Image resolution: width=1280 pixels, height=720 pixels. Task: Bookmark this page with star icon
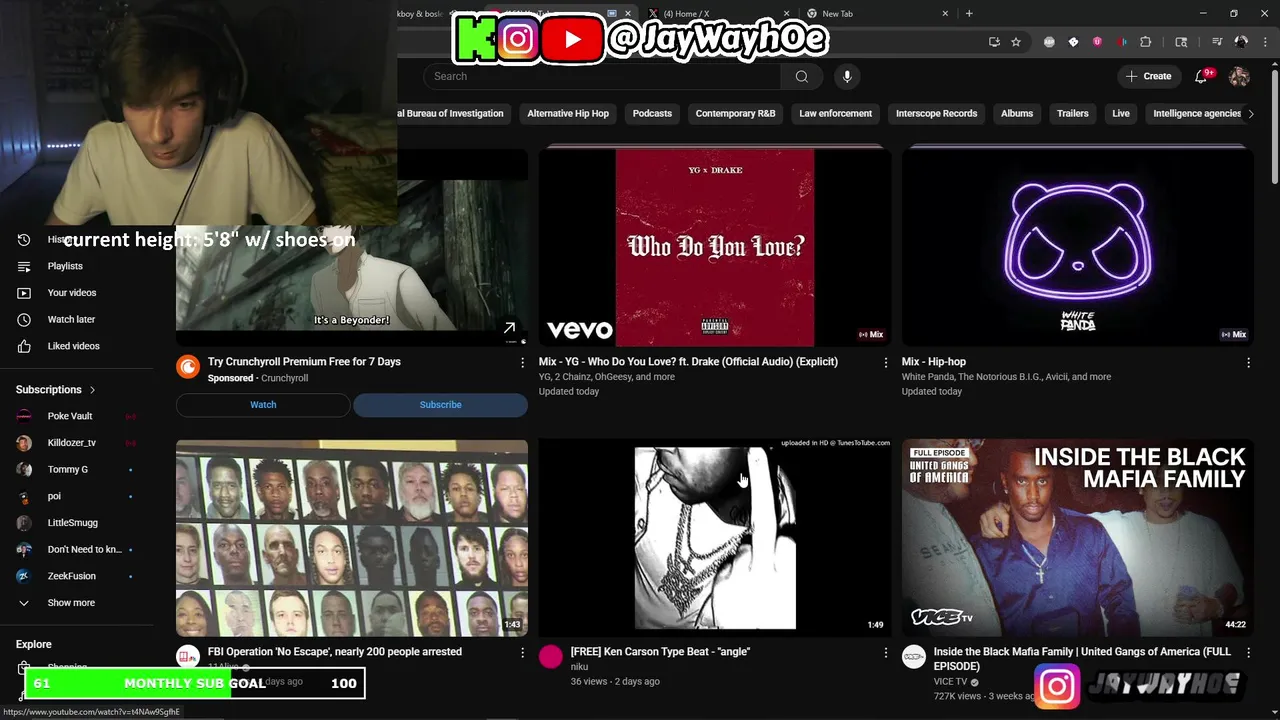pyautogui.click(x=1016, y=42)
